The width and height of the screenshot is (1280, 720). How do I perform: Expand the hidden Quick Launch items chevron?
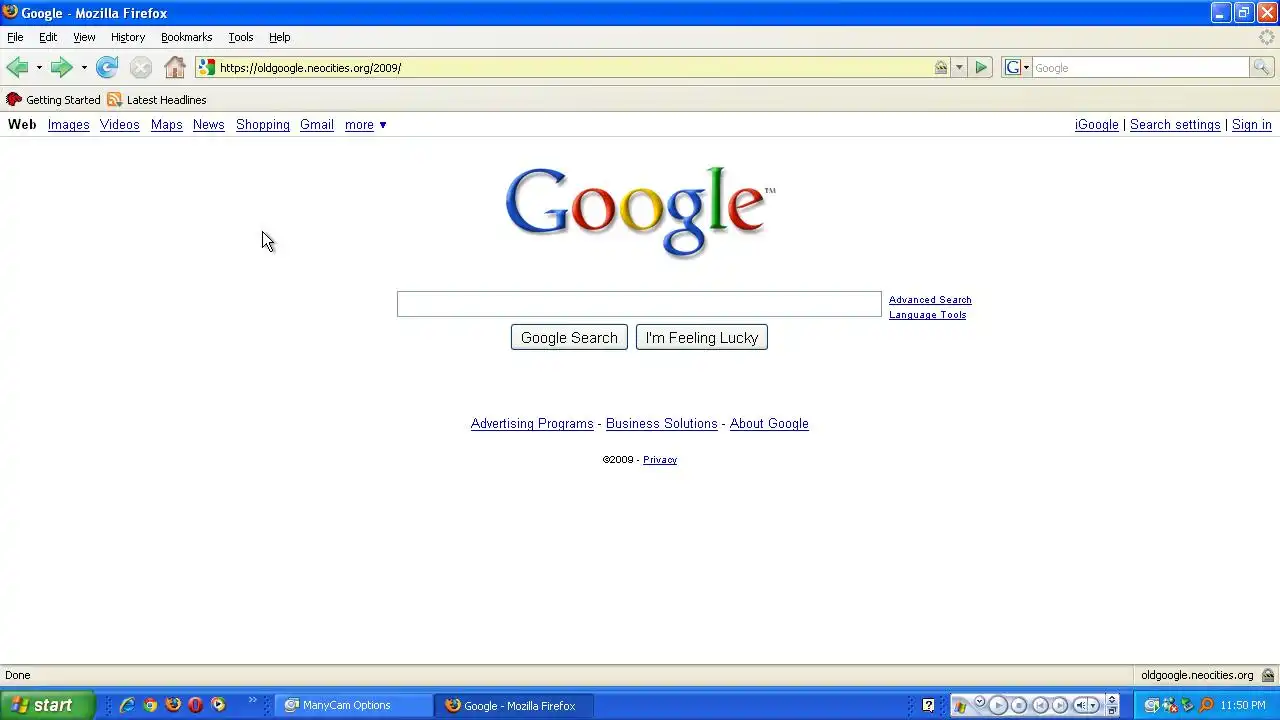[x=252, y=700]
